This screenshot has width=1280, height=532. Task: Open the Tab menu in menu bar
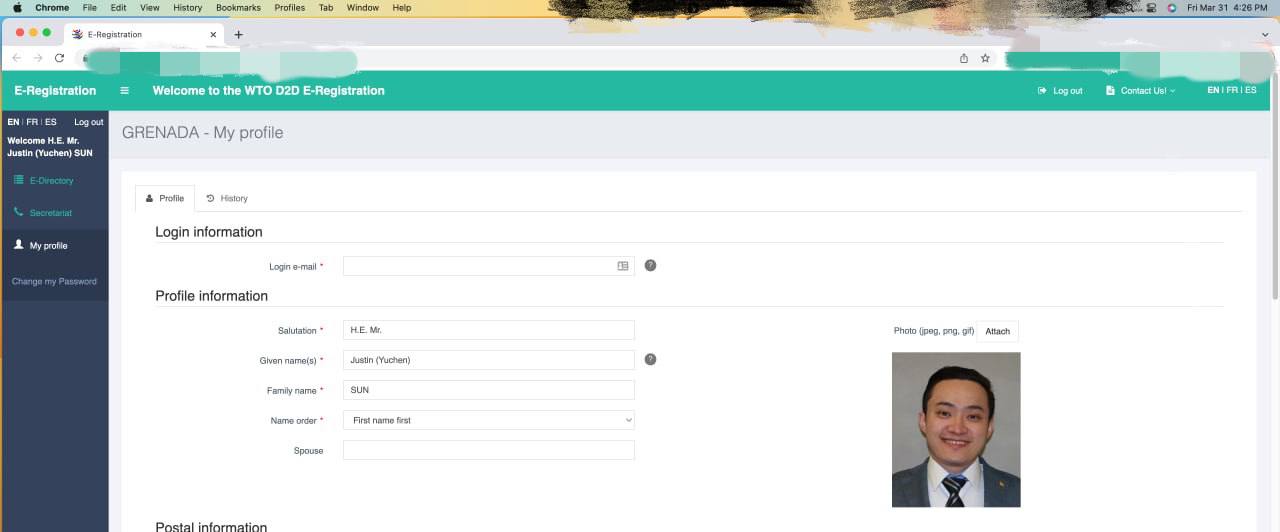coord(326,7)
